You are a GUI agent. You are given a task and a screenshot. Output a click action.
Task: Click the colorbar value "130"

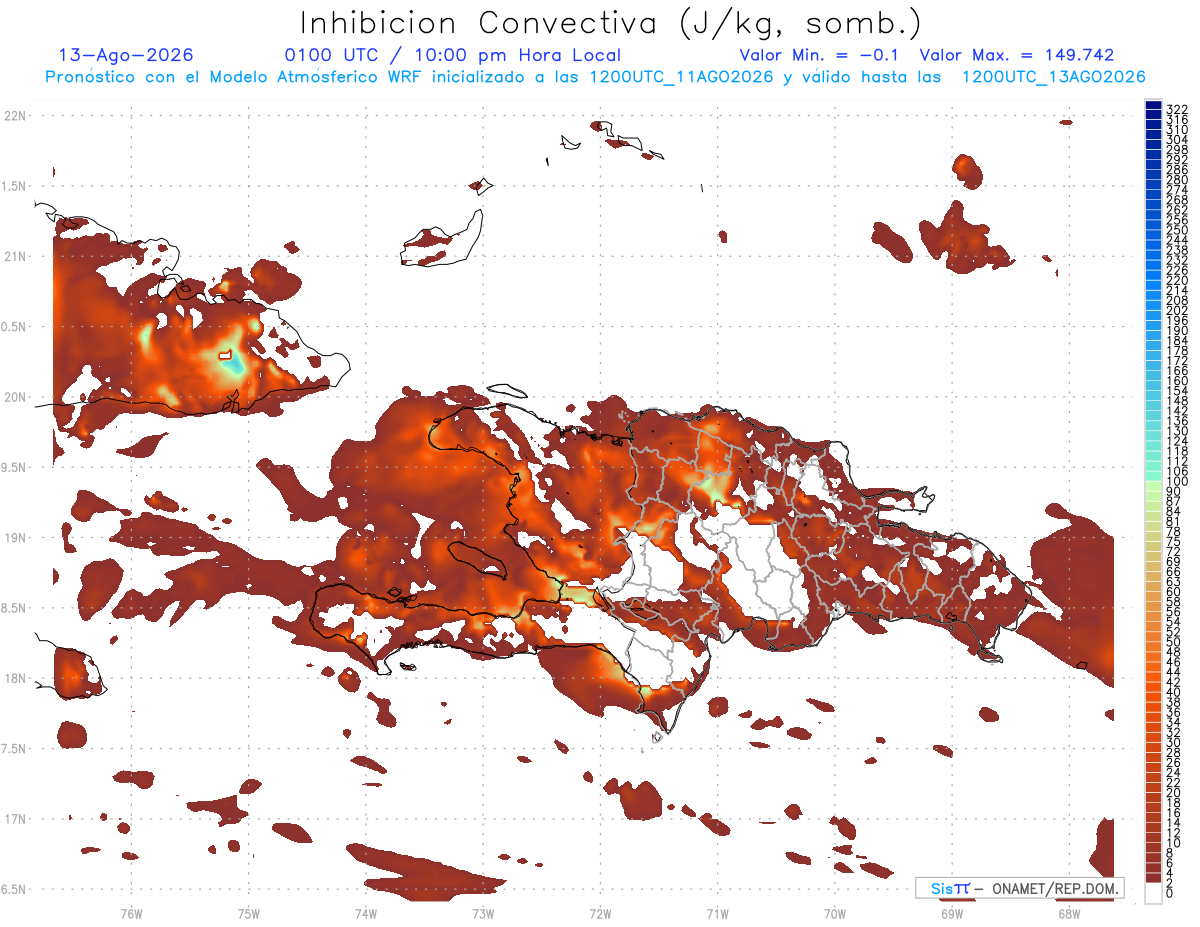coord(1176,430)
